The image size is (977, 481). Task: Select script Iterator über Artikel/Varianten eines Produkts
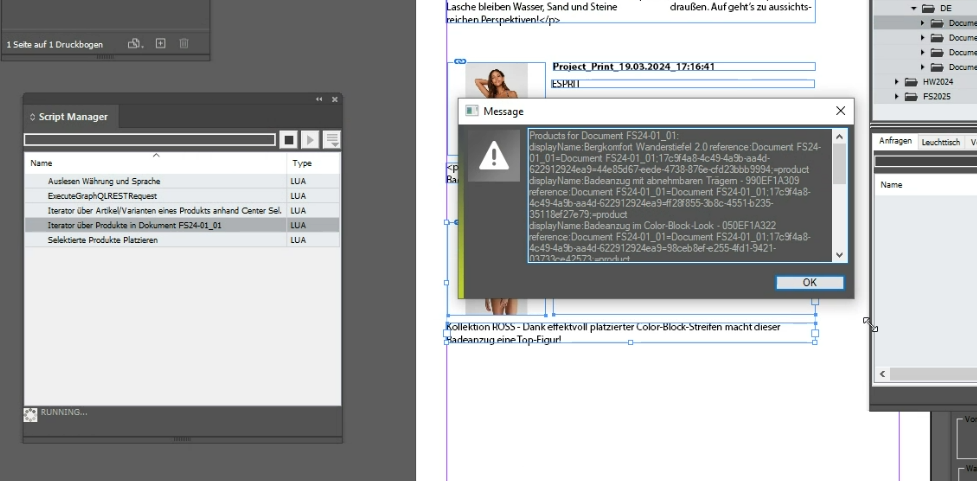tap(182, 211)
